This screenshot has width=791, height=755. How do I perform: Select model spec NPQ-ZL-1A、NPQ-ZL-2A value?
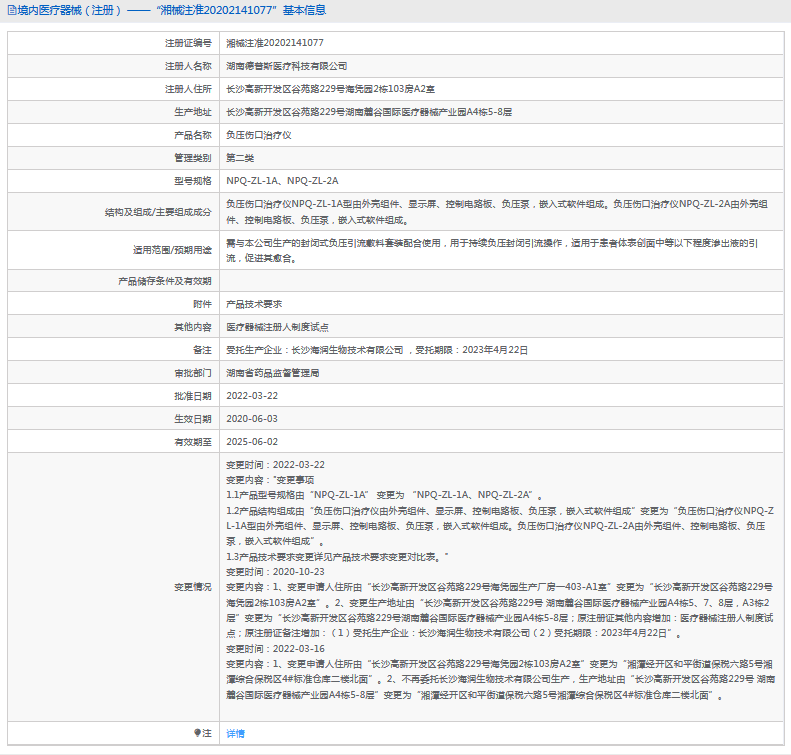pyautogui.click(x=282, y=181)
